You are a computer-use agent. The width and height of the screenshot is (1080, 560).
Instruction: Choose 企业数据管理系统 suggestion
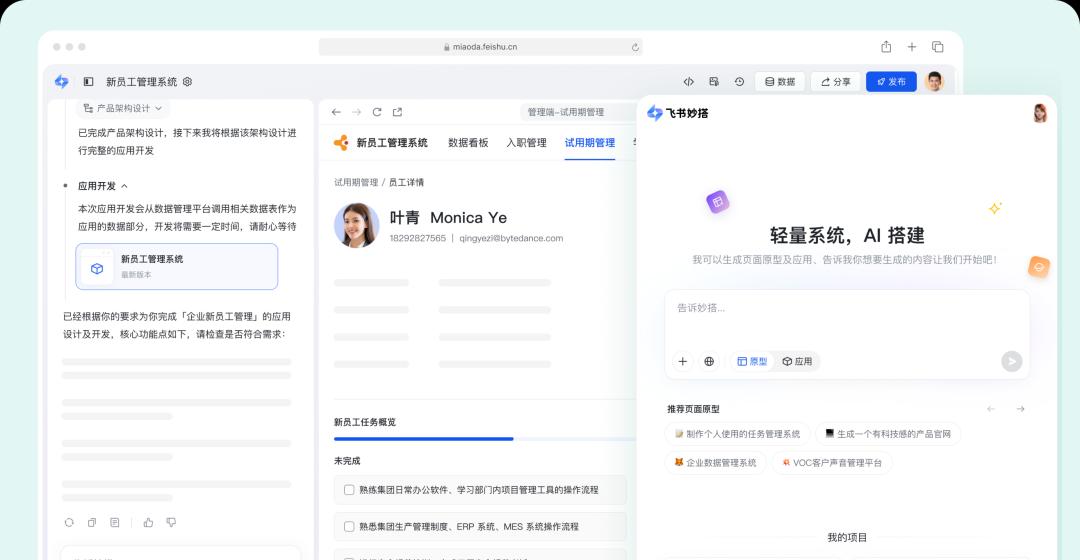715,463
